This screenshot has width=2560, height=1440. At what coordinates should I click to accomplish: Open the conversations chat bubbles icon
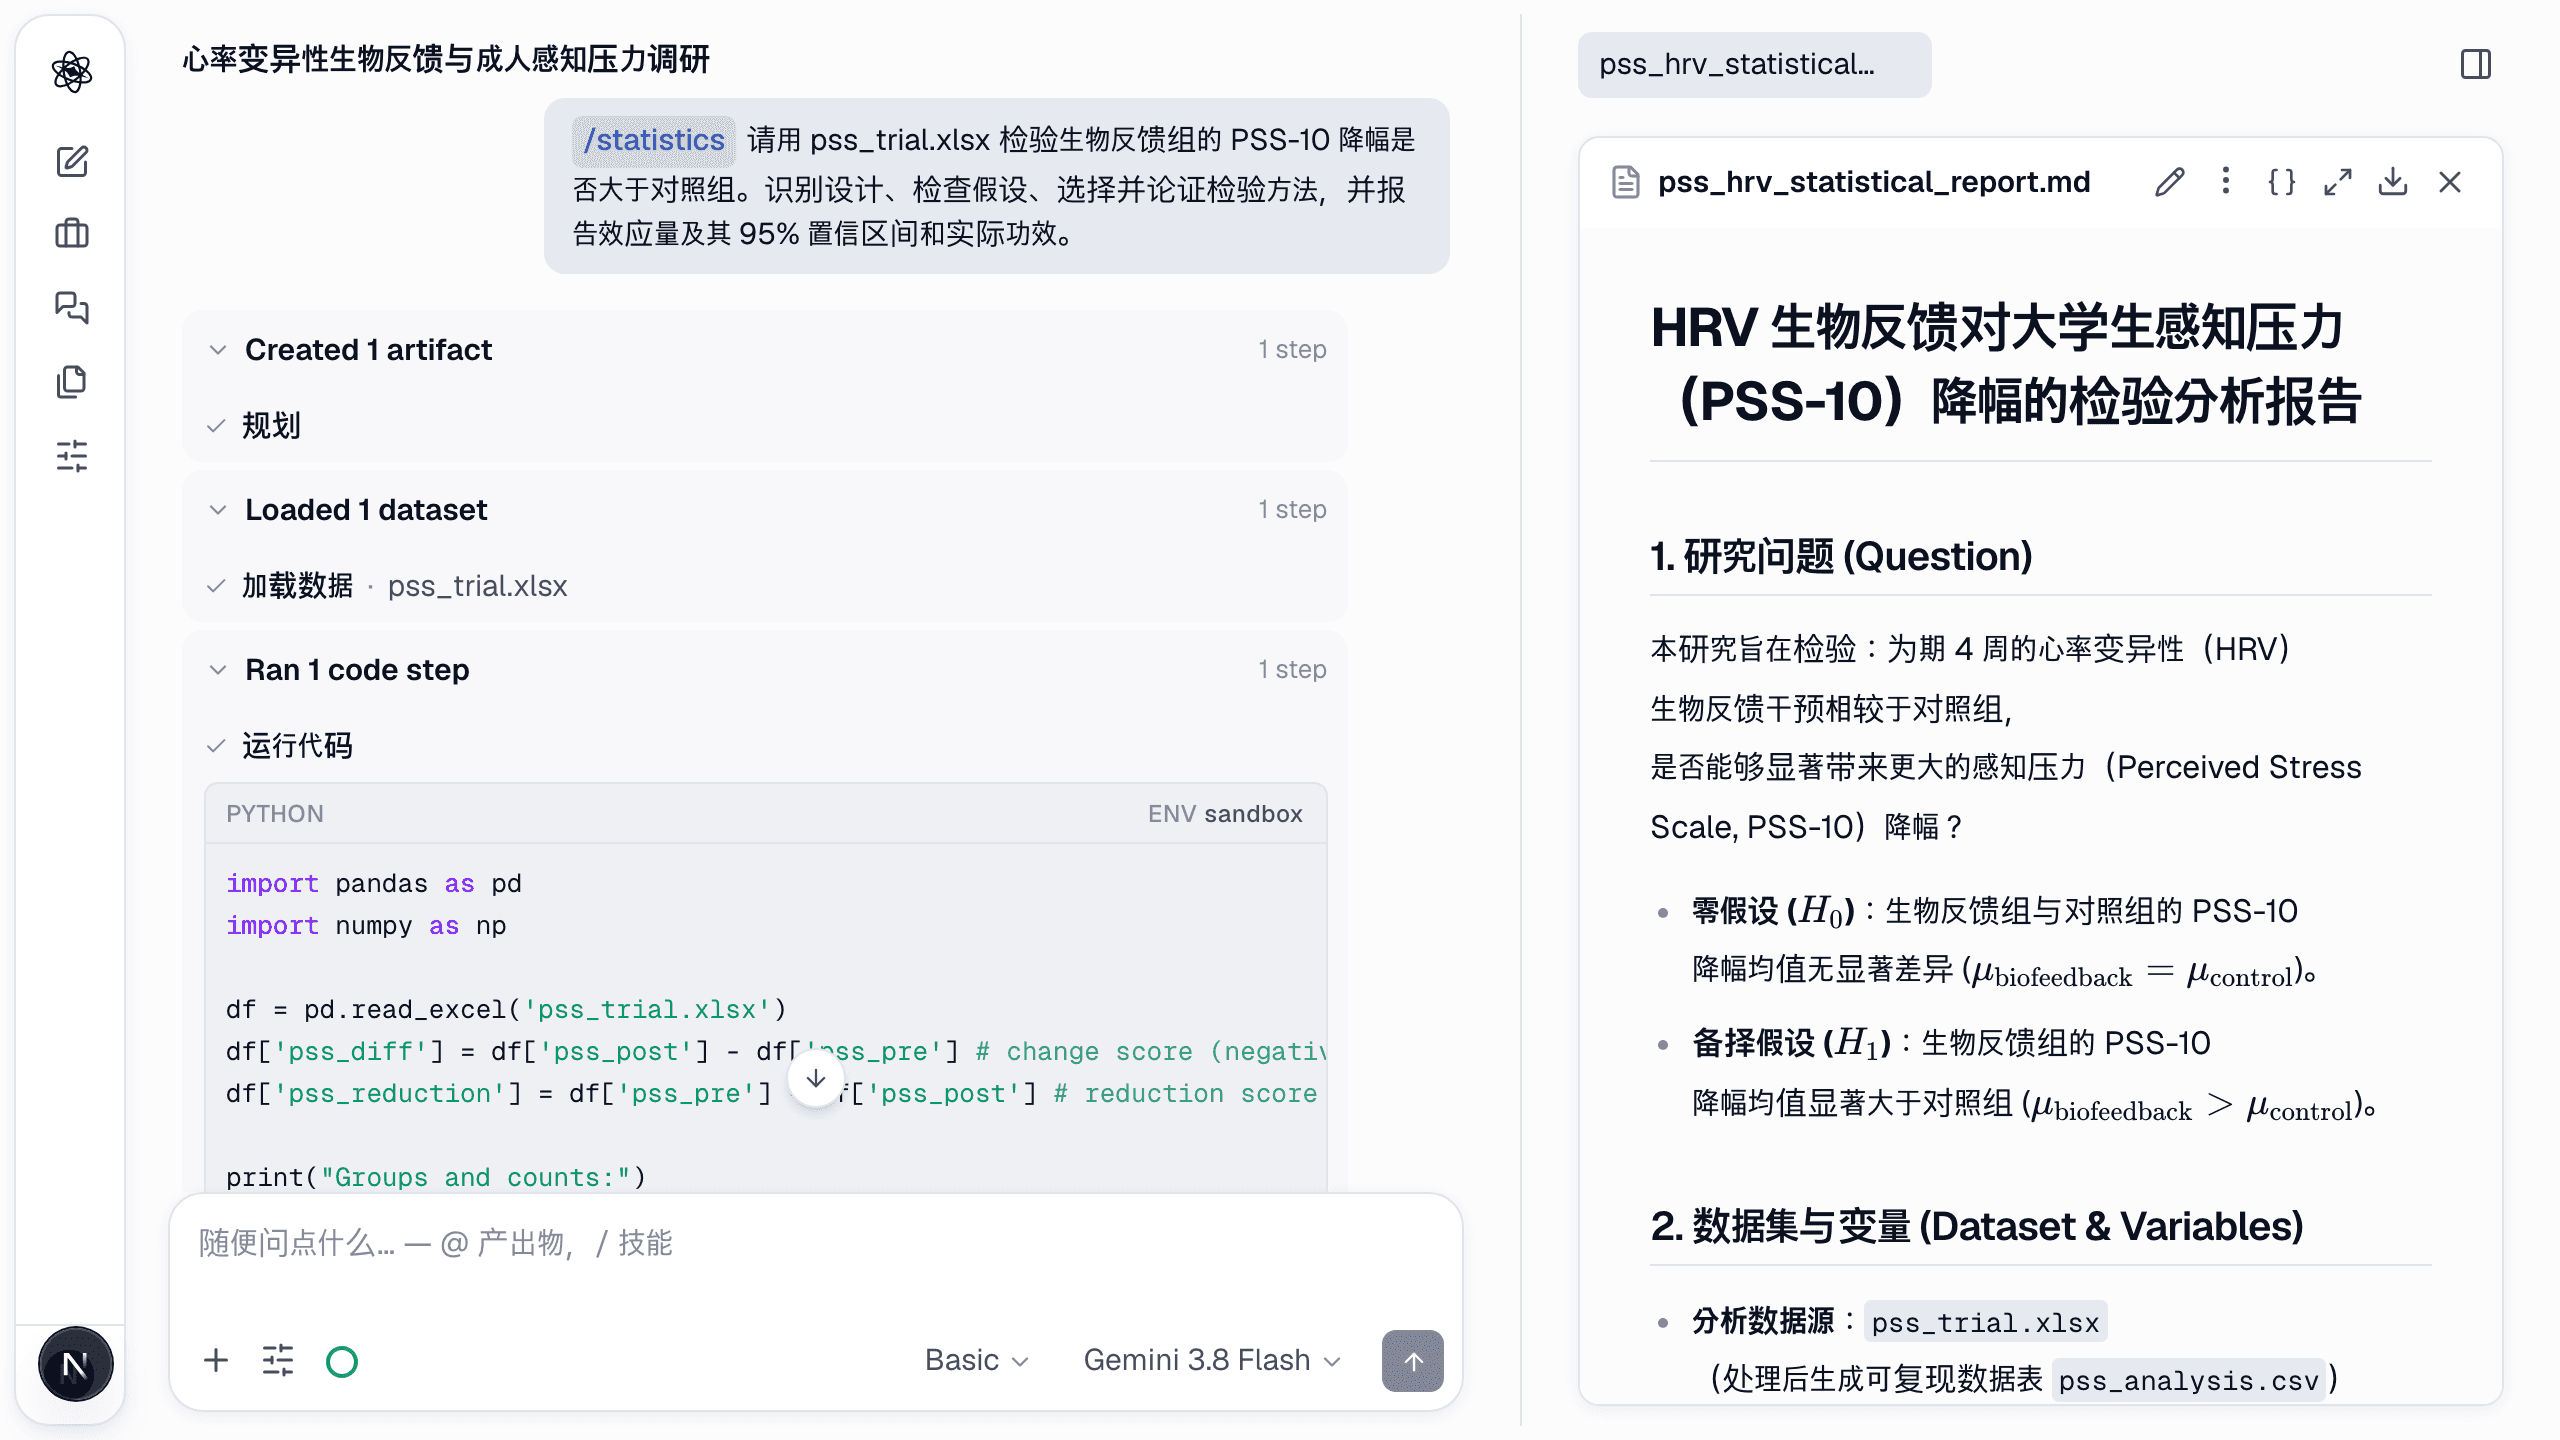click(x=72, y=308)
